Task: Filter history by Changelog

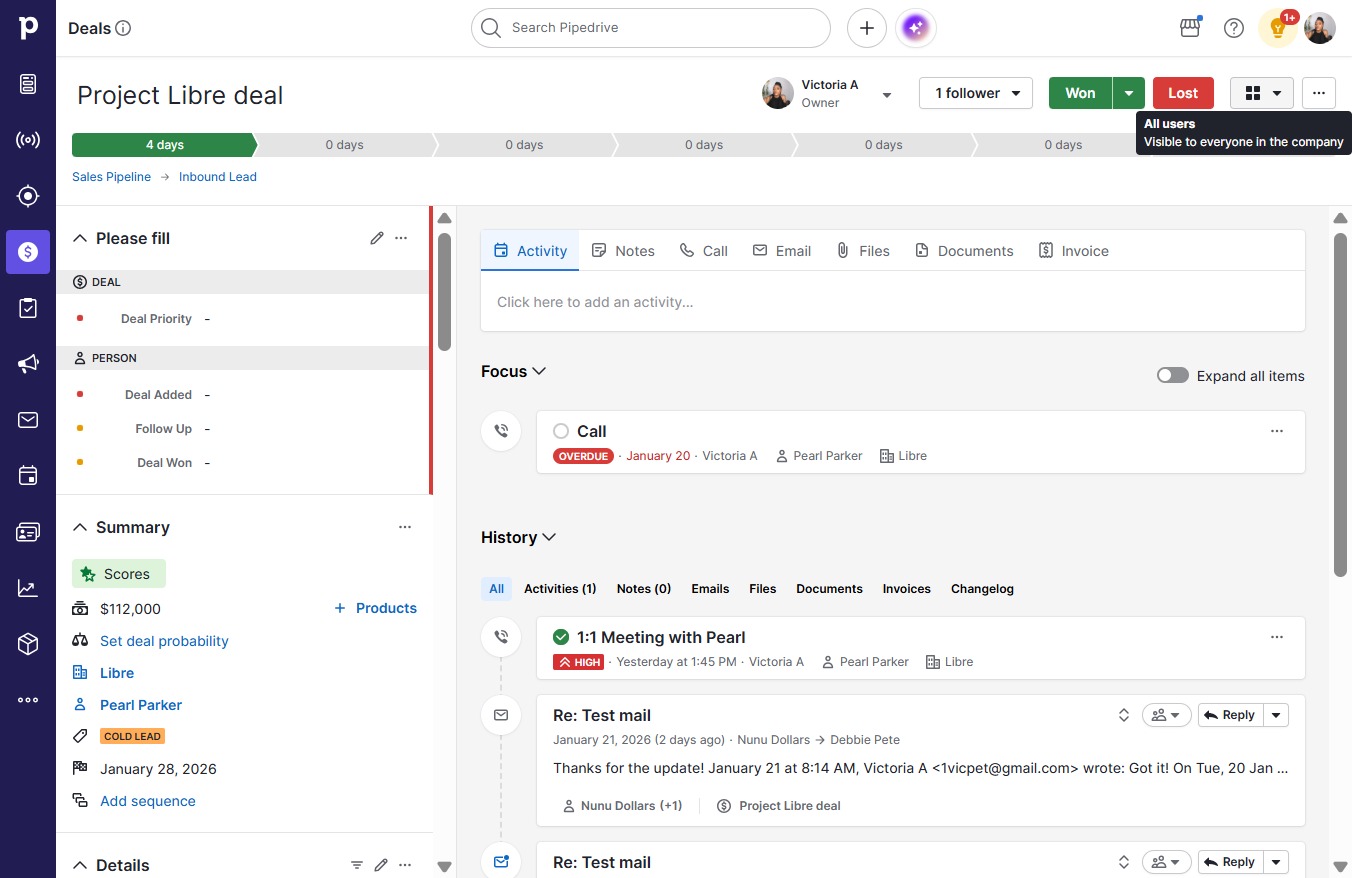Action: tap(982, 589)
